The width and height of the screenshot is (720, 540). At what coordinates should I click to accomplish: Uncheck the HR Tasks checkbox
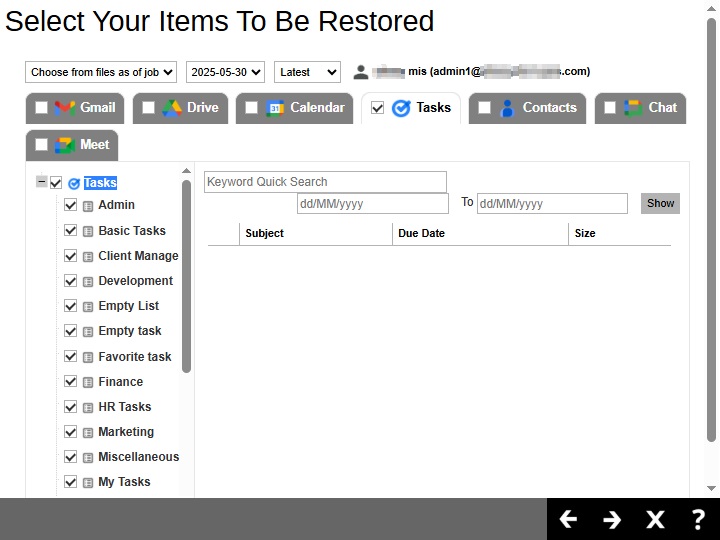point(71,407)
